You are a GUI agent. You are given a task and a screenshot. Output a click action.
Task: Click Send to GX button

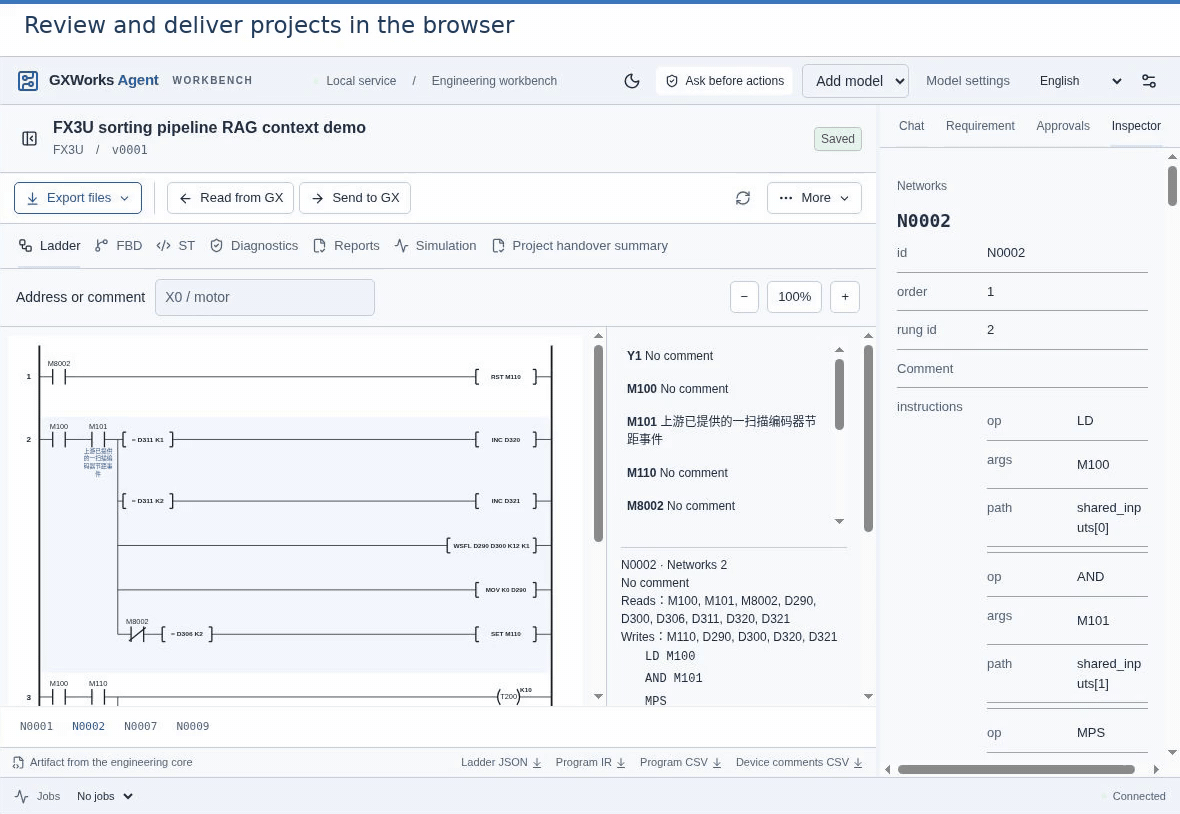pyautogui.click(x=355, y=198)
